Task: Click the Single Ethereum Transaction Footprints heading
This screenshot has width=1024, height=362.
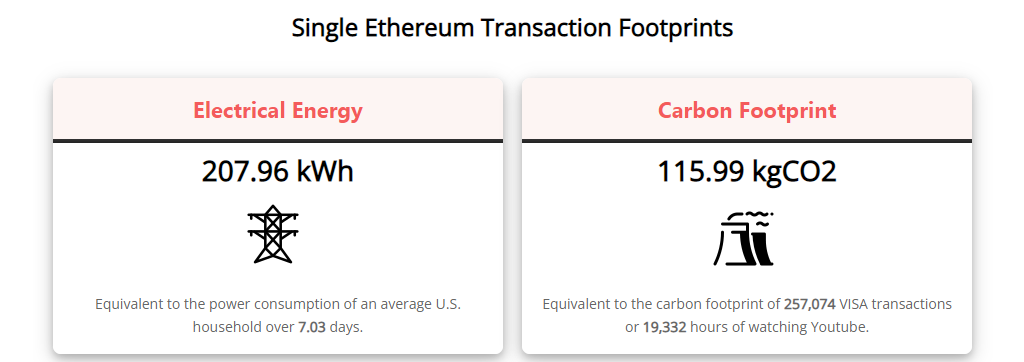Action: tap(512, 28)
